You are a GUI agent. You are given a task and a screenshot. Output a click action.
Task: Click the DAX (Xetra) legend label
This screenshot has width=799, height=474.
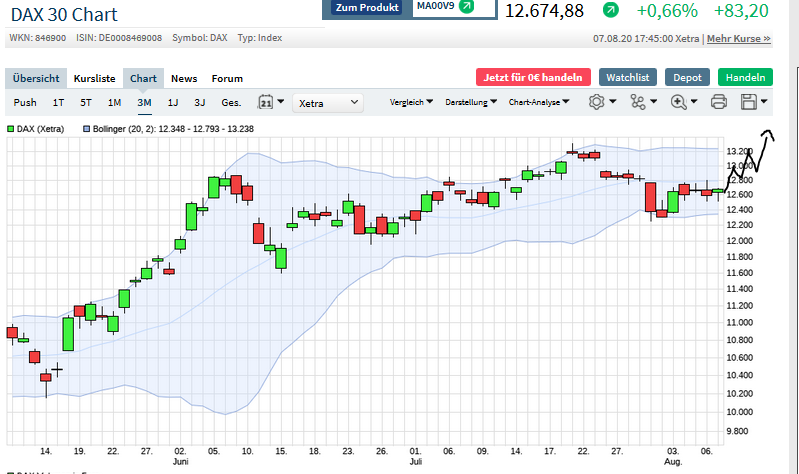(x=40, y=129)
